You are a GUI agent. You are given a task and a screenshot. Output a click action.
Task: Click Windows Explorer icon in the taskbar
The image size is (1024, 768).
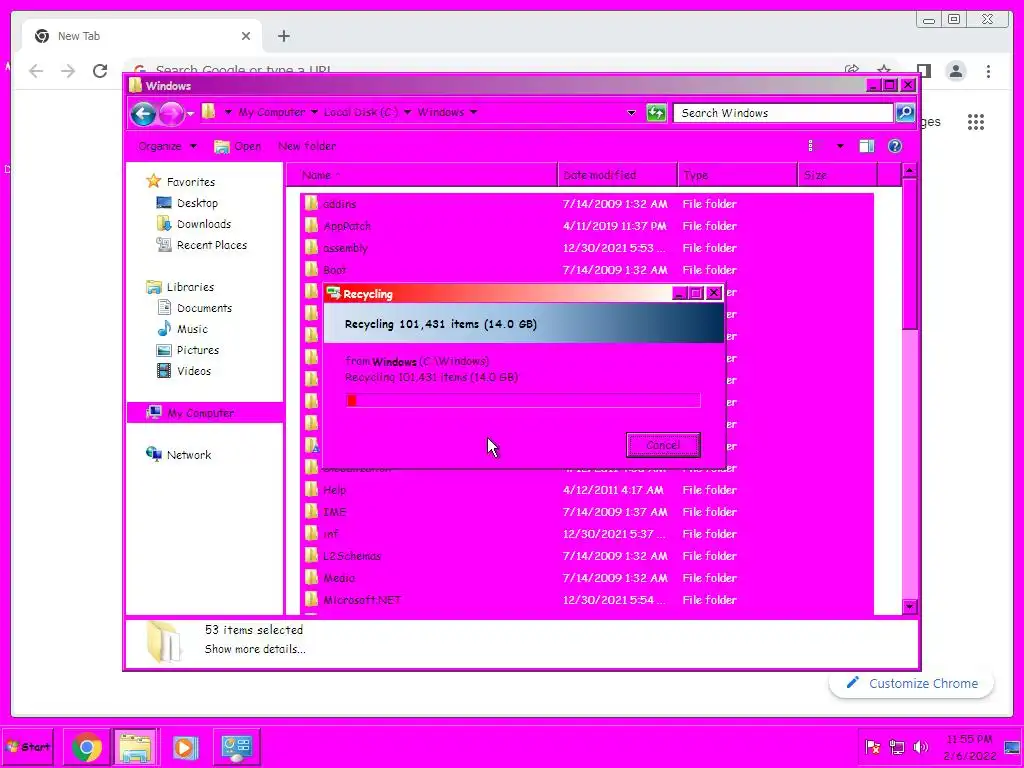tap(135, 746)
